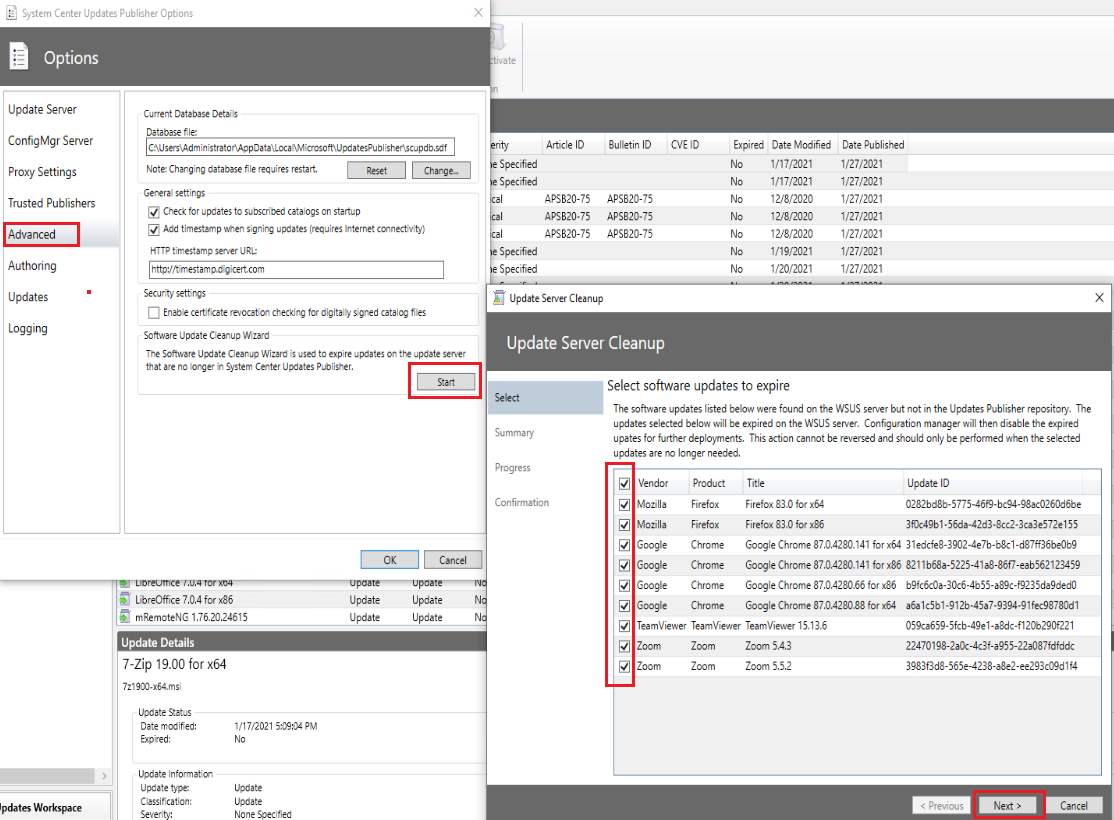
Task: Open the Trusted Publishers options page
Action: point(52,203)
